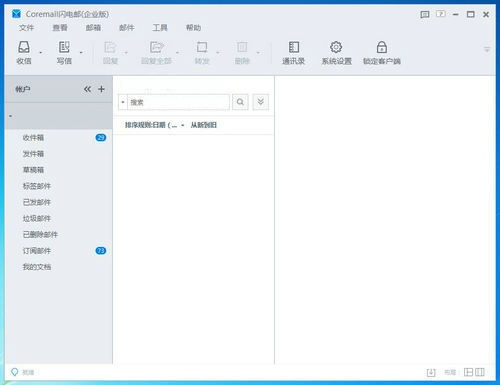Select the 订阅邮件 folder
This screenshot has width=500, height=385.
[59, 251]
